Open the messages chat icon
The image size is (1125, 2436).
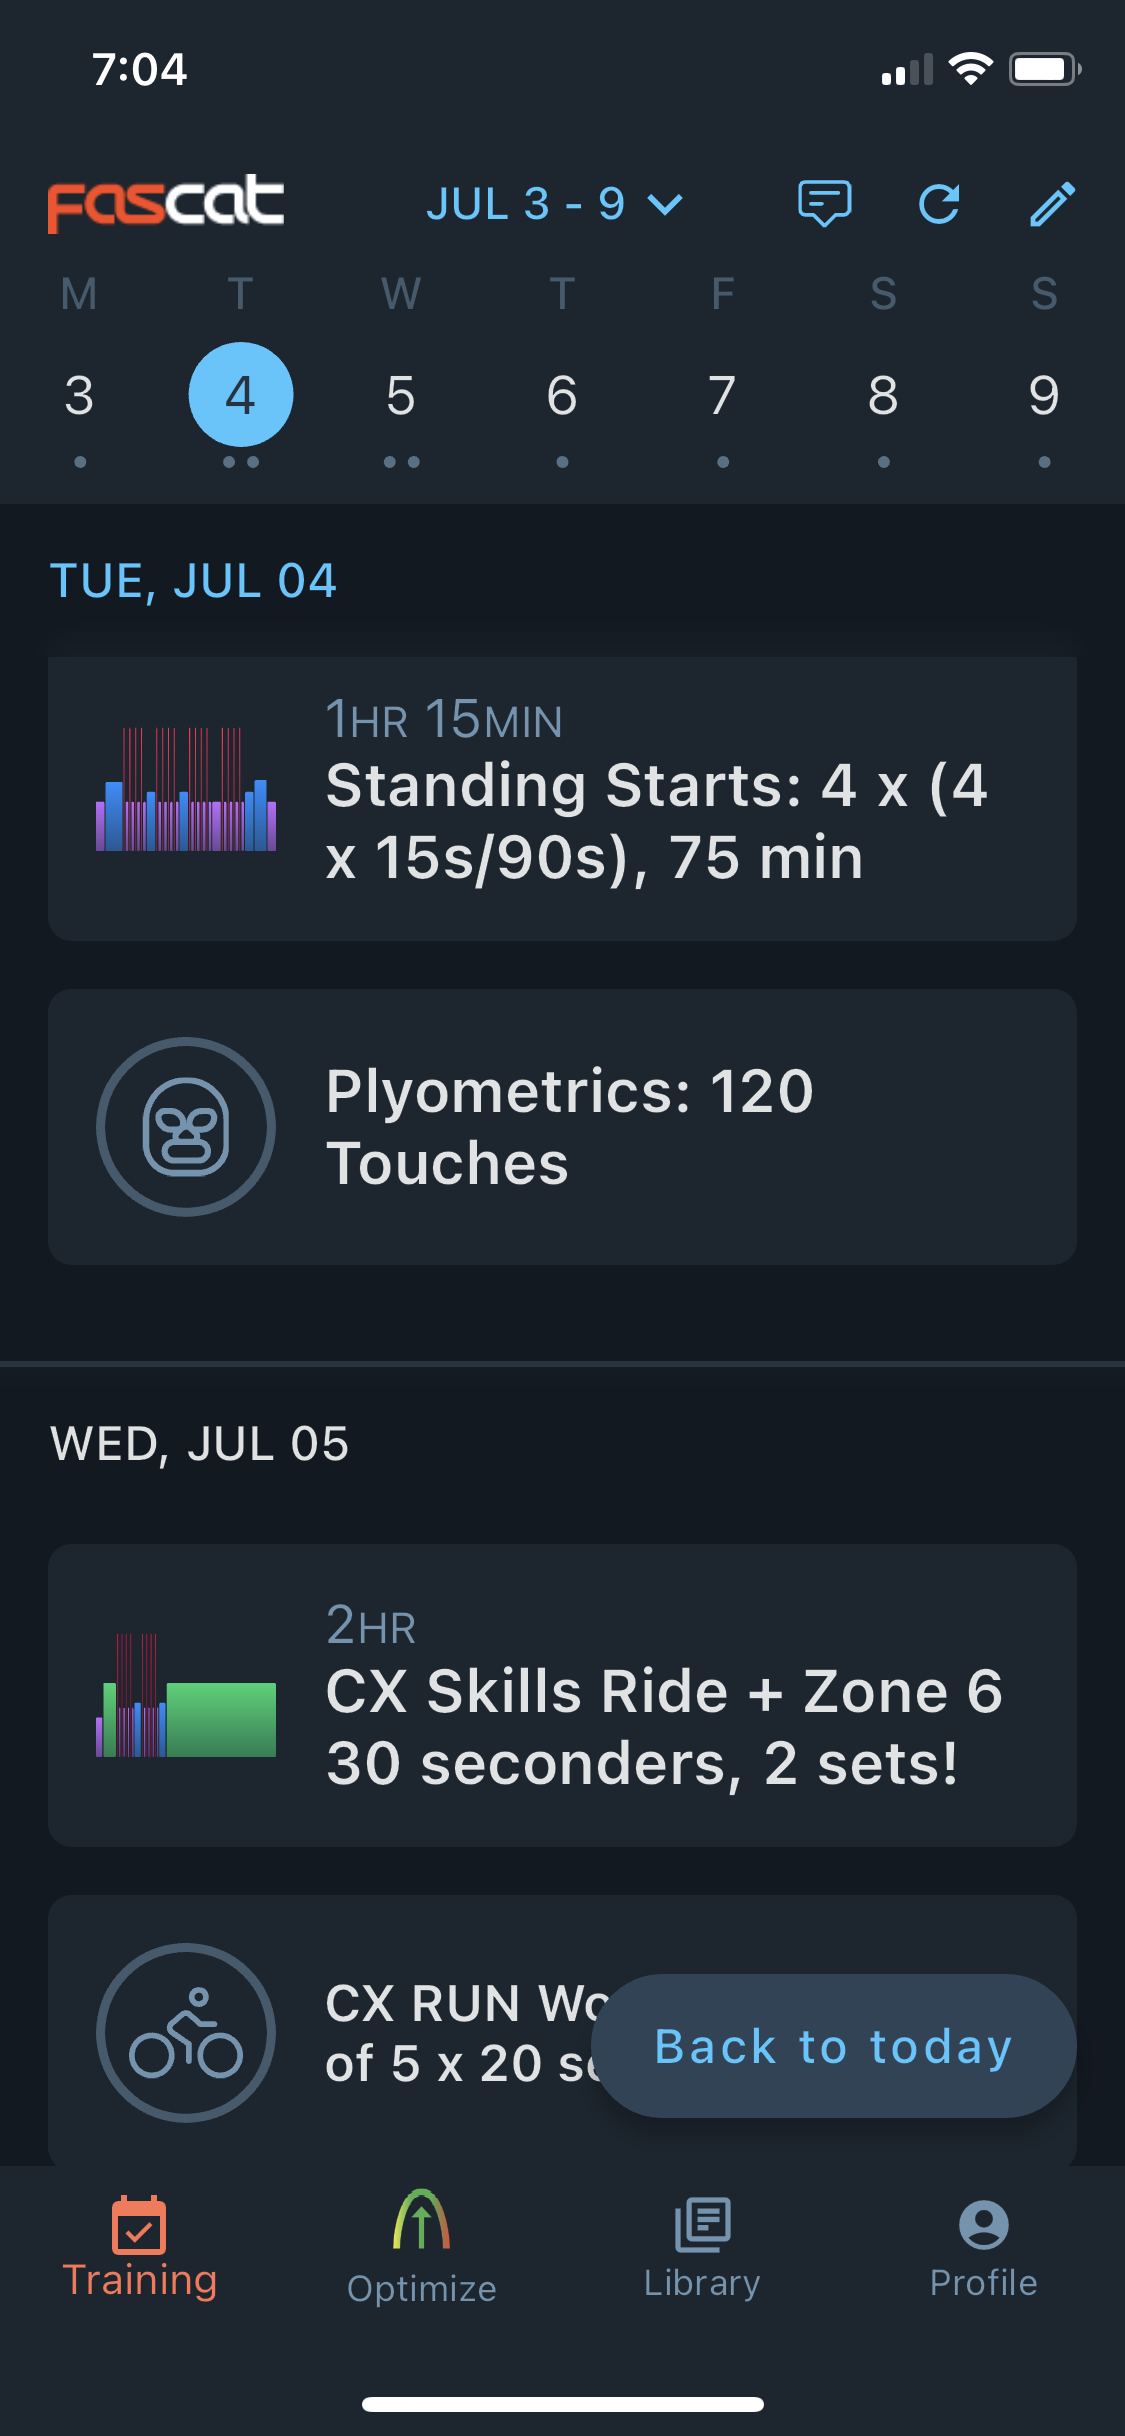coord(824,204)
